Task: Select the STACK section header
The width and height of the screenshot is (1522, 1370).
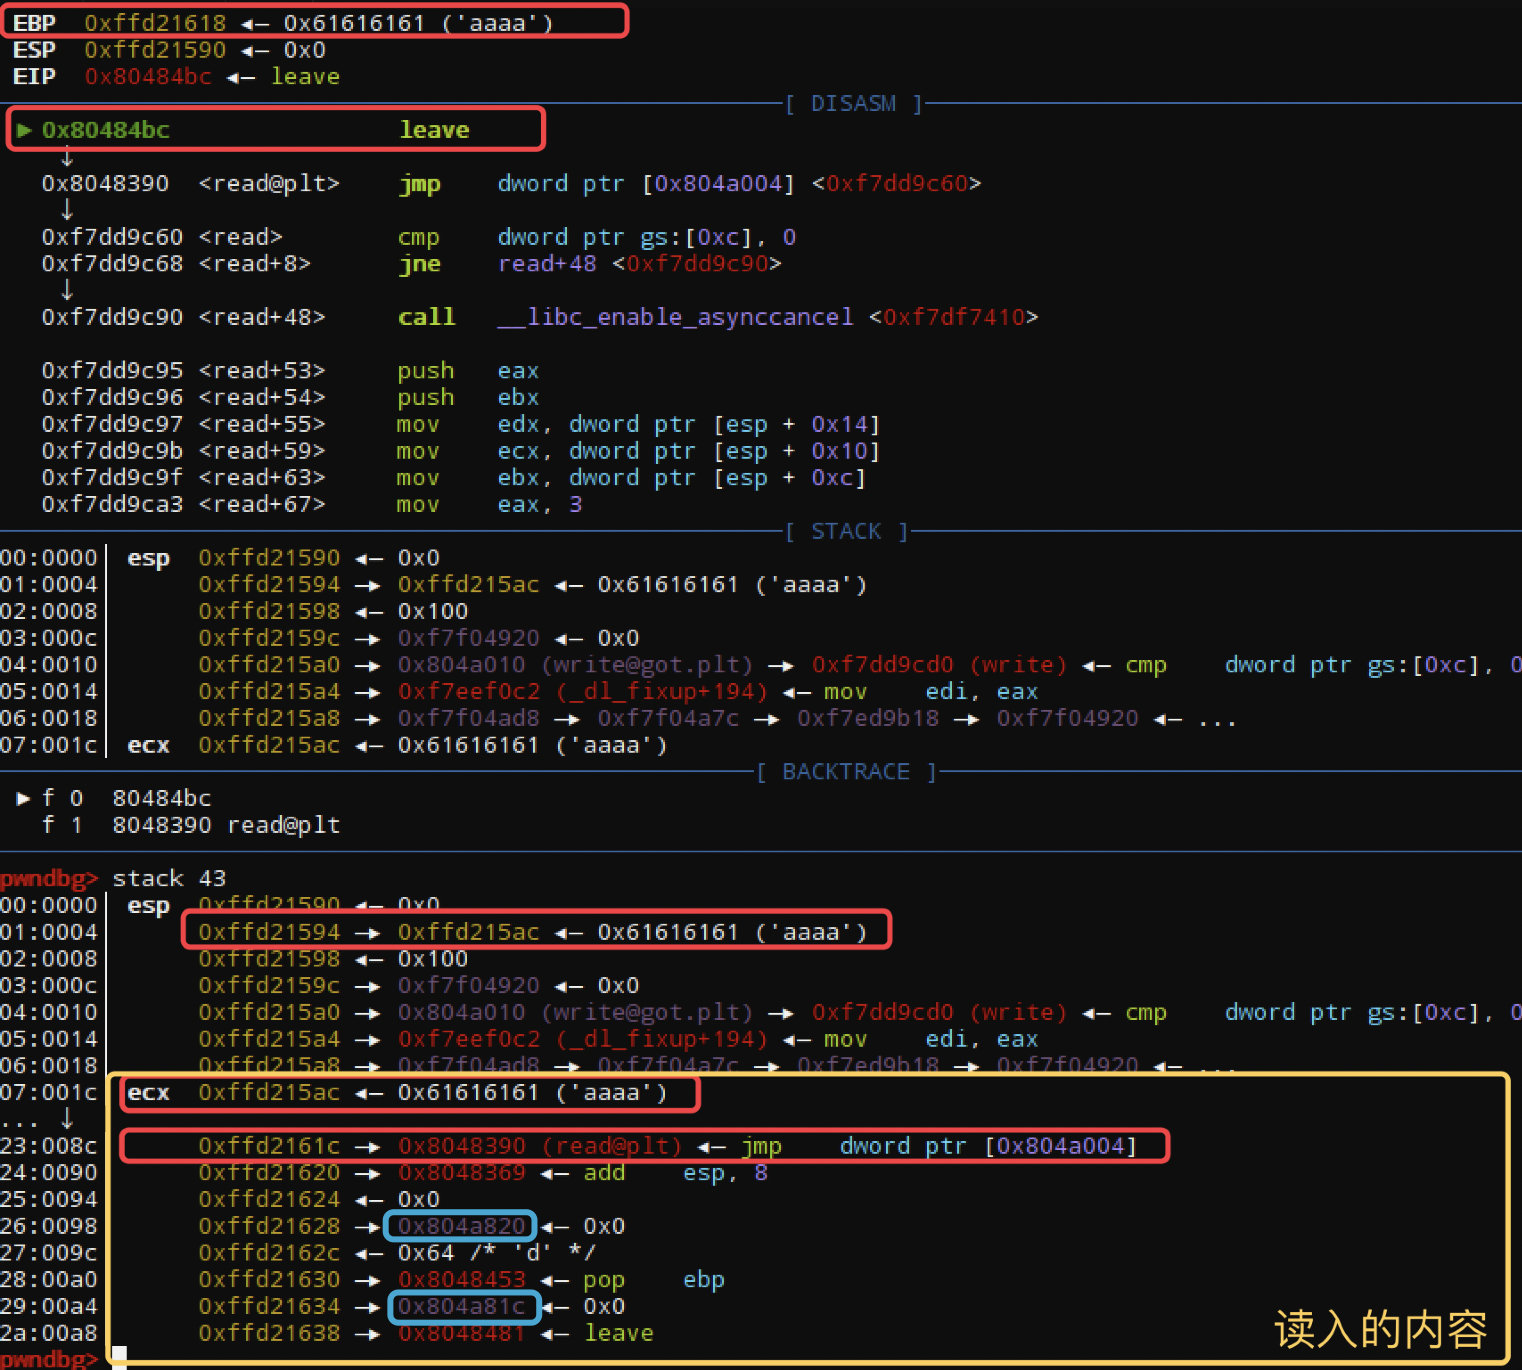Action: click(846, 531)
